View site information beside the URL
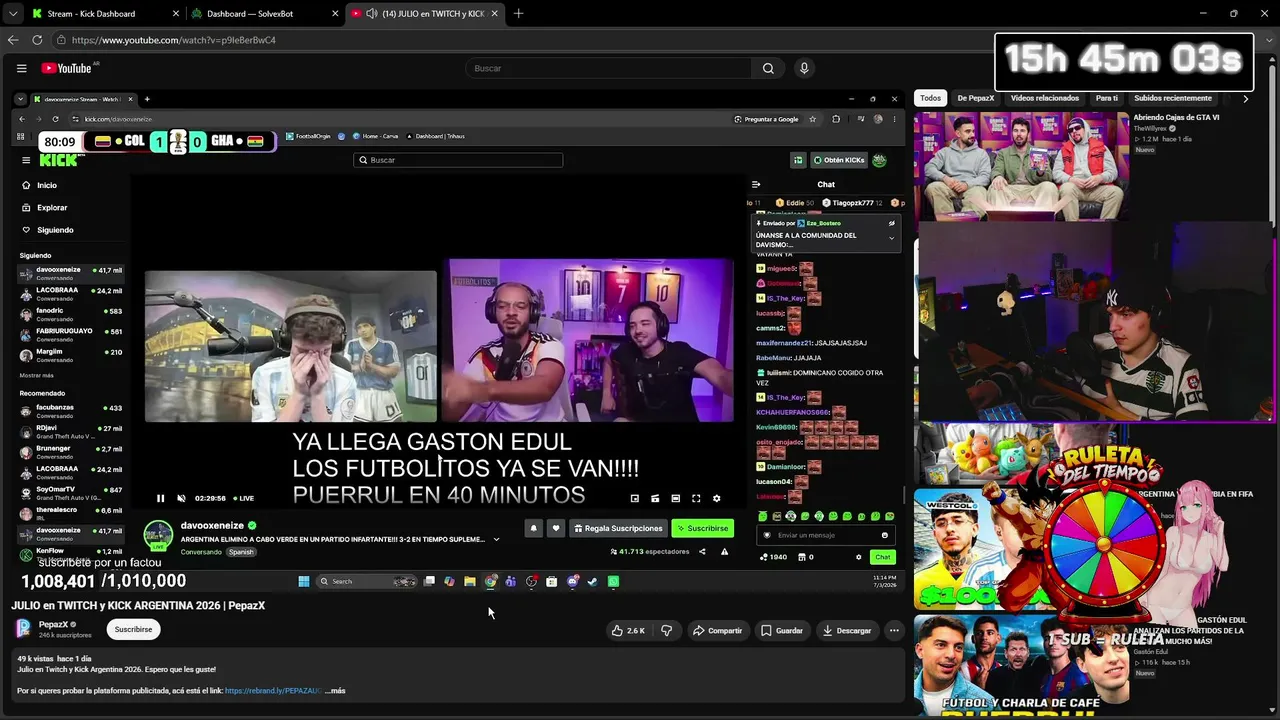Screen dimensions: 1280x720 click(62, 40)
